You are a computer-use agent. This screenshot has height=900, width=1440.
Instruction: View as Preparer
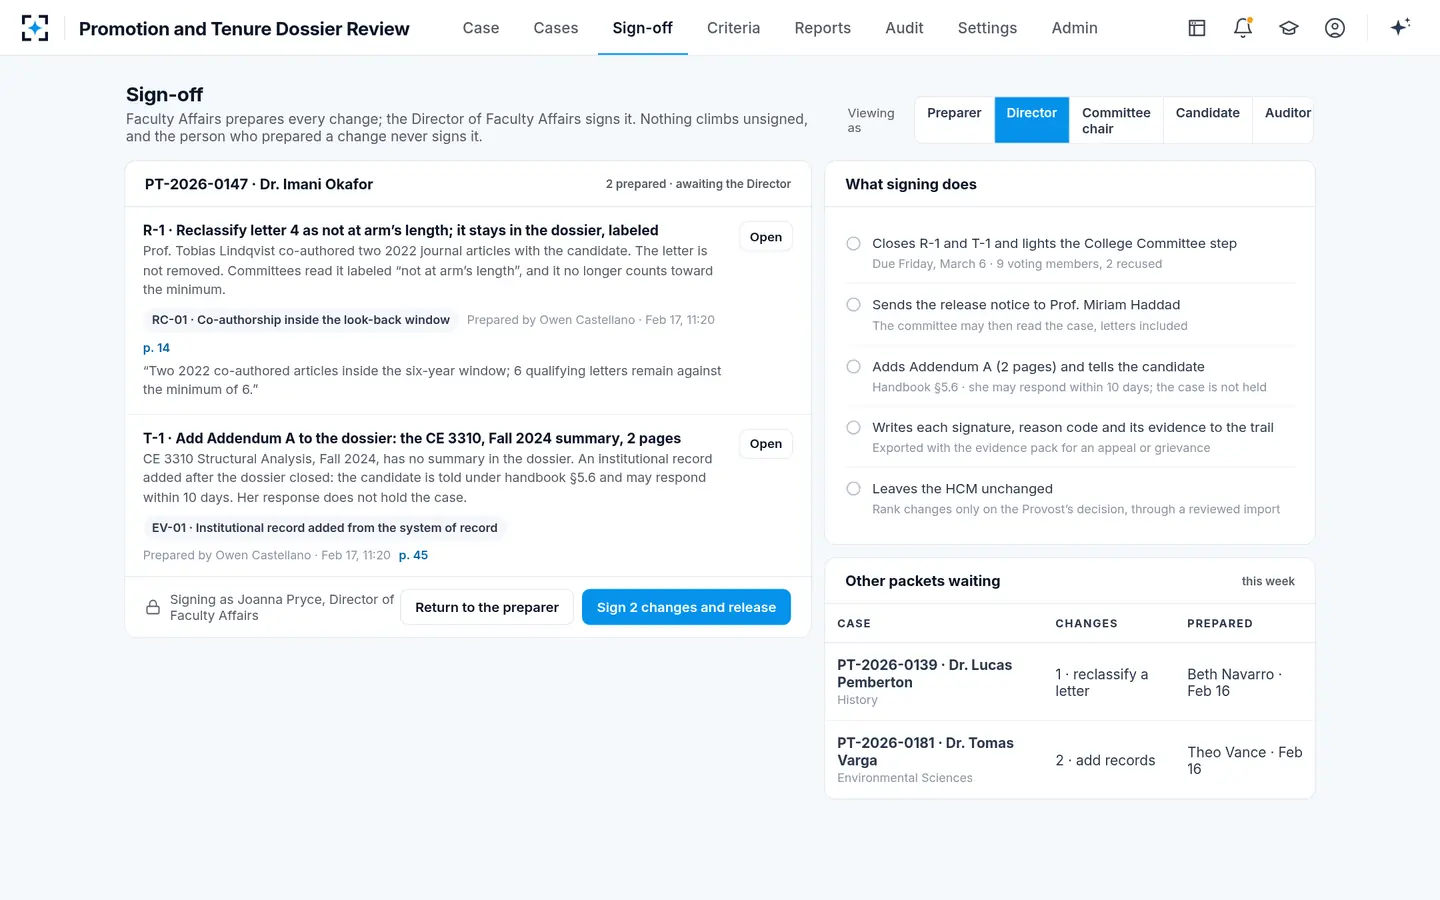coord(954,120)
